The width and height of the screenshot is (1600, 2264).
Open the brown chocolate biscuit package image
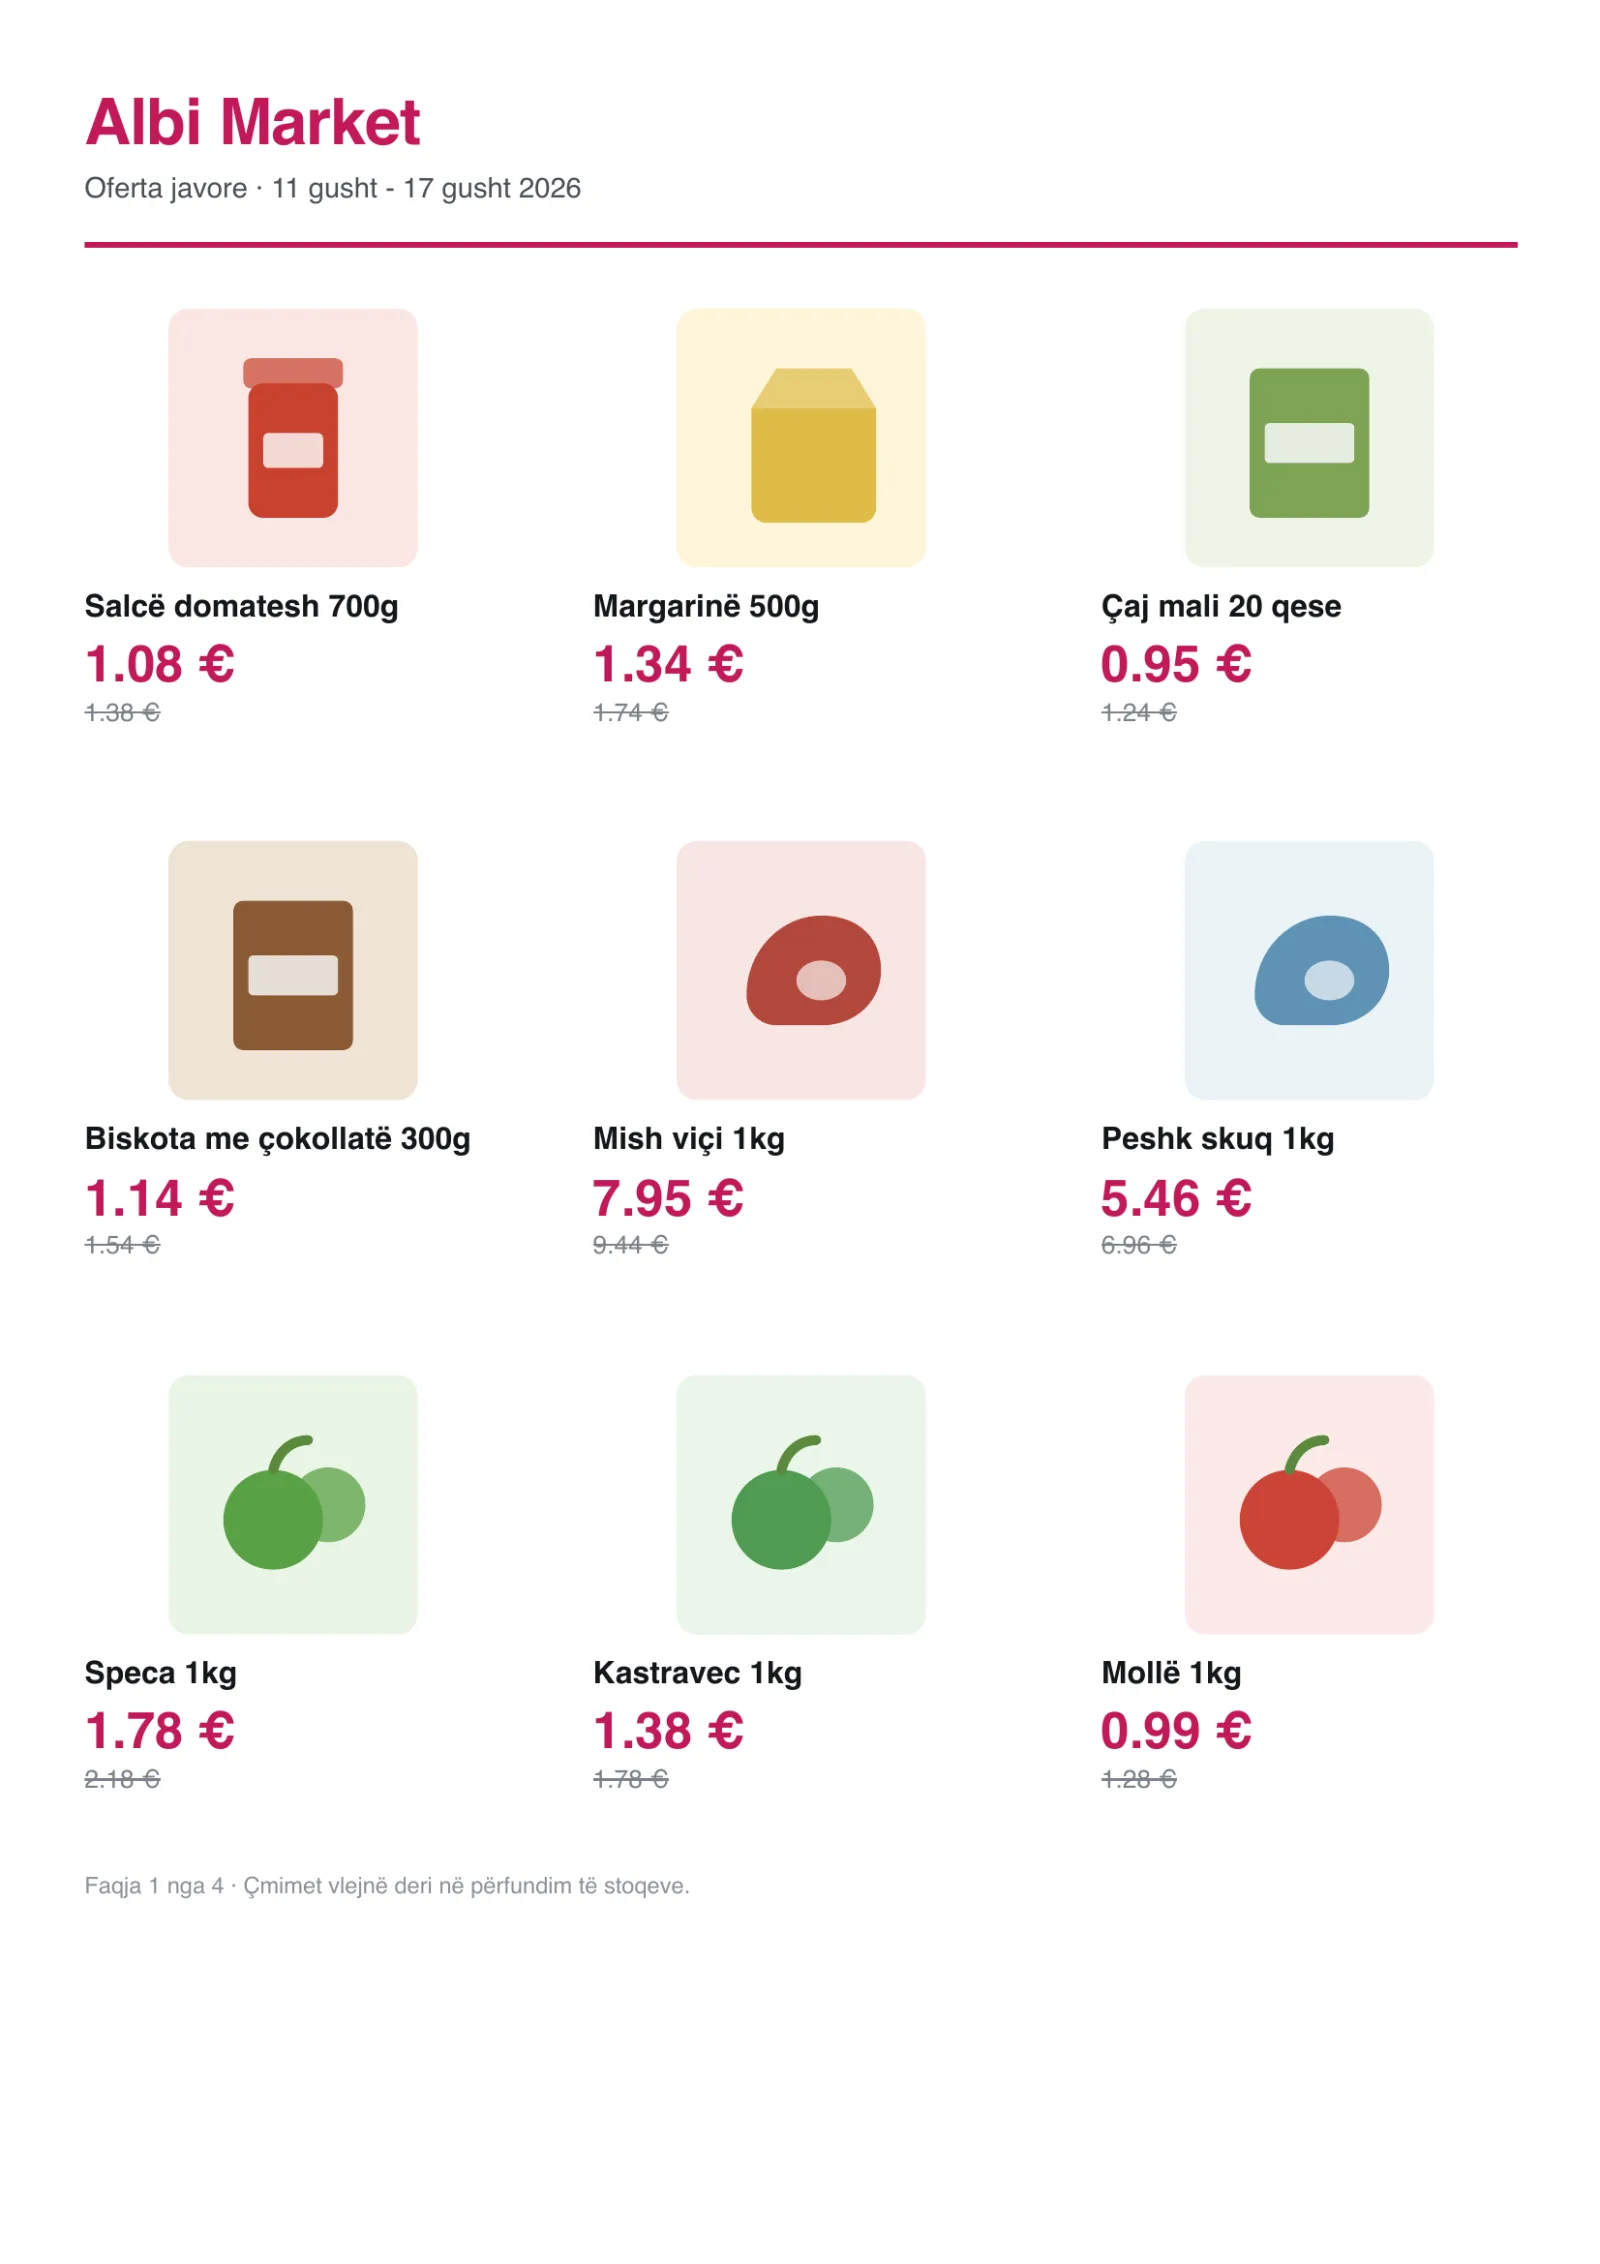tap(292, 969)
